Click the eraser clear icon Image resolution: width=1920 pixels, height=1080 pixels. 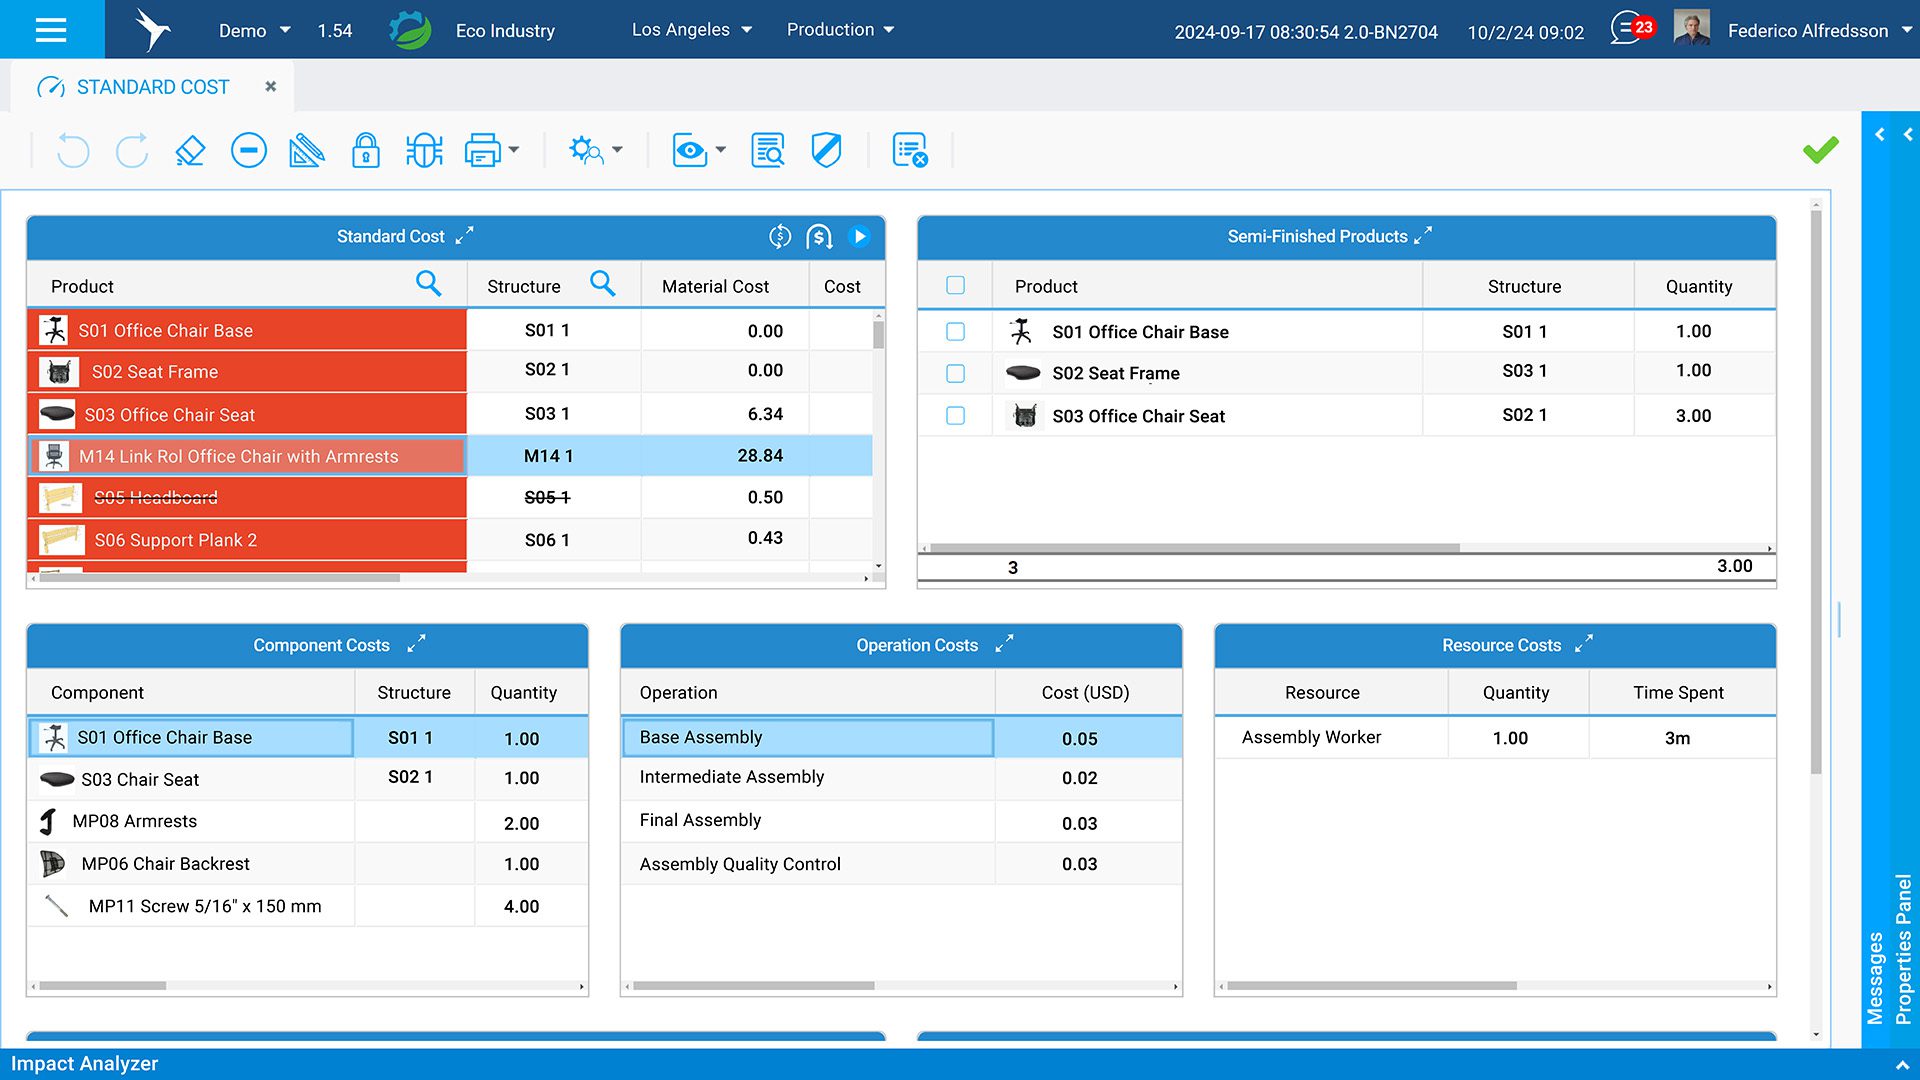click(190, 151)
